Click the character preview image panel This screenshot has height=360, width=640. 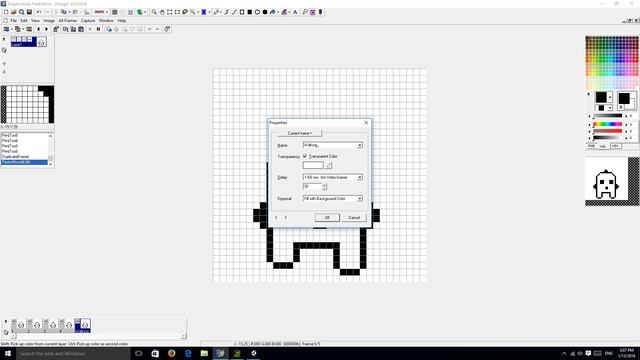[606, 178]
